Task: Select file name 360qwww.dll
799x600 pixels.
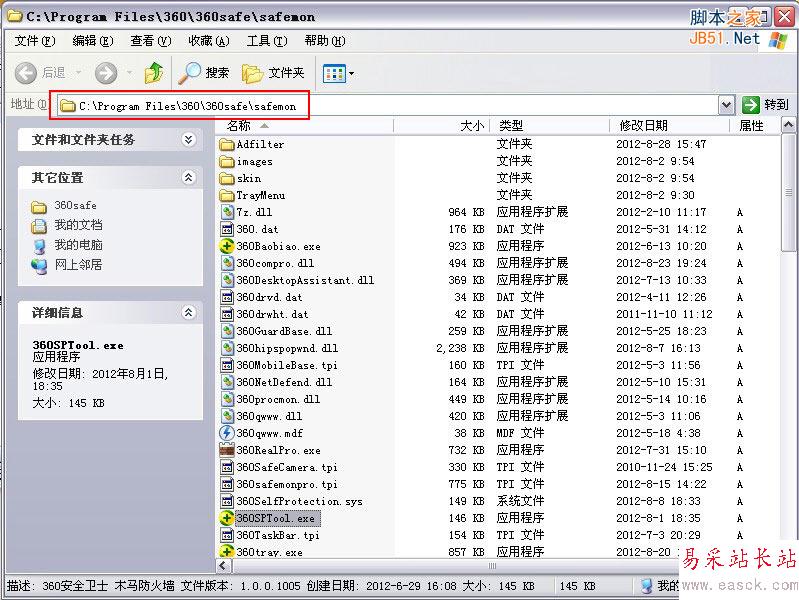Action: point(269,416)
